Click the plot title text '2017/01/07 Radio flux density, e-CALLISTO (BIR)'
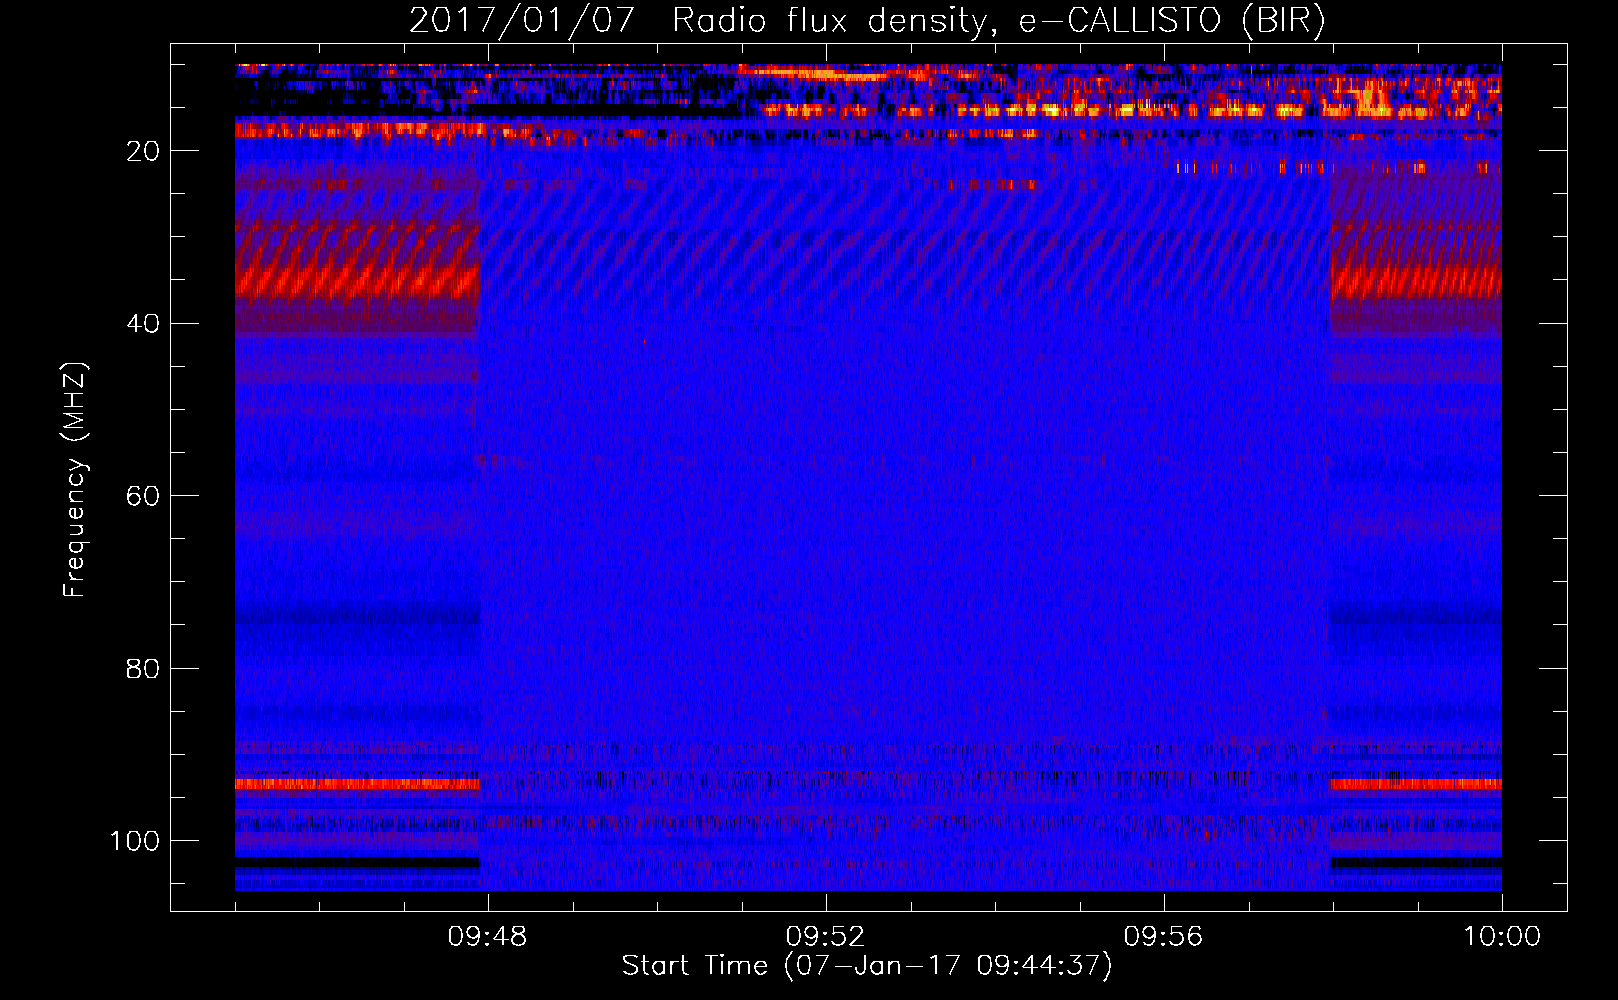 click(867, 21)
